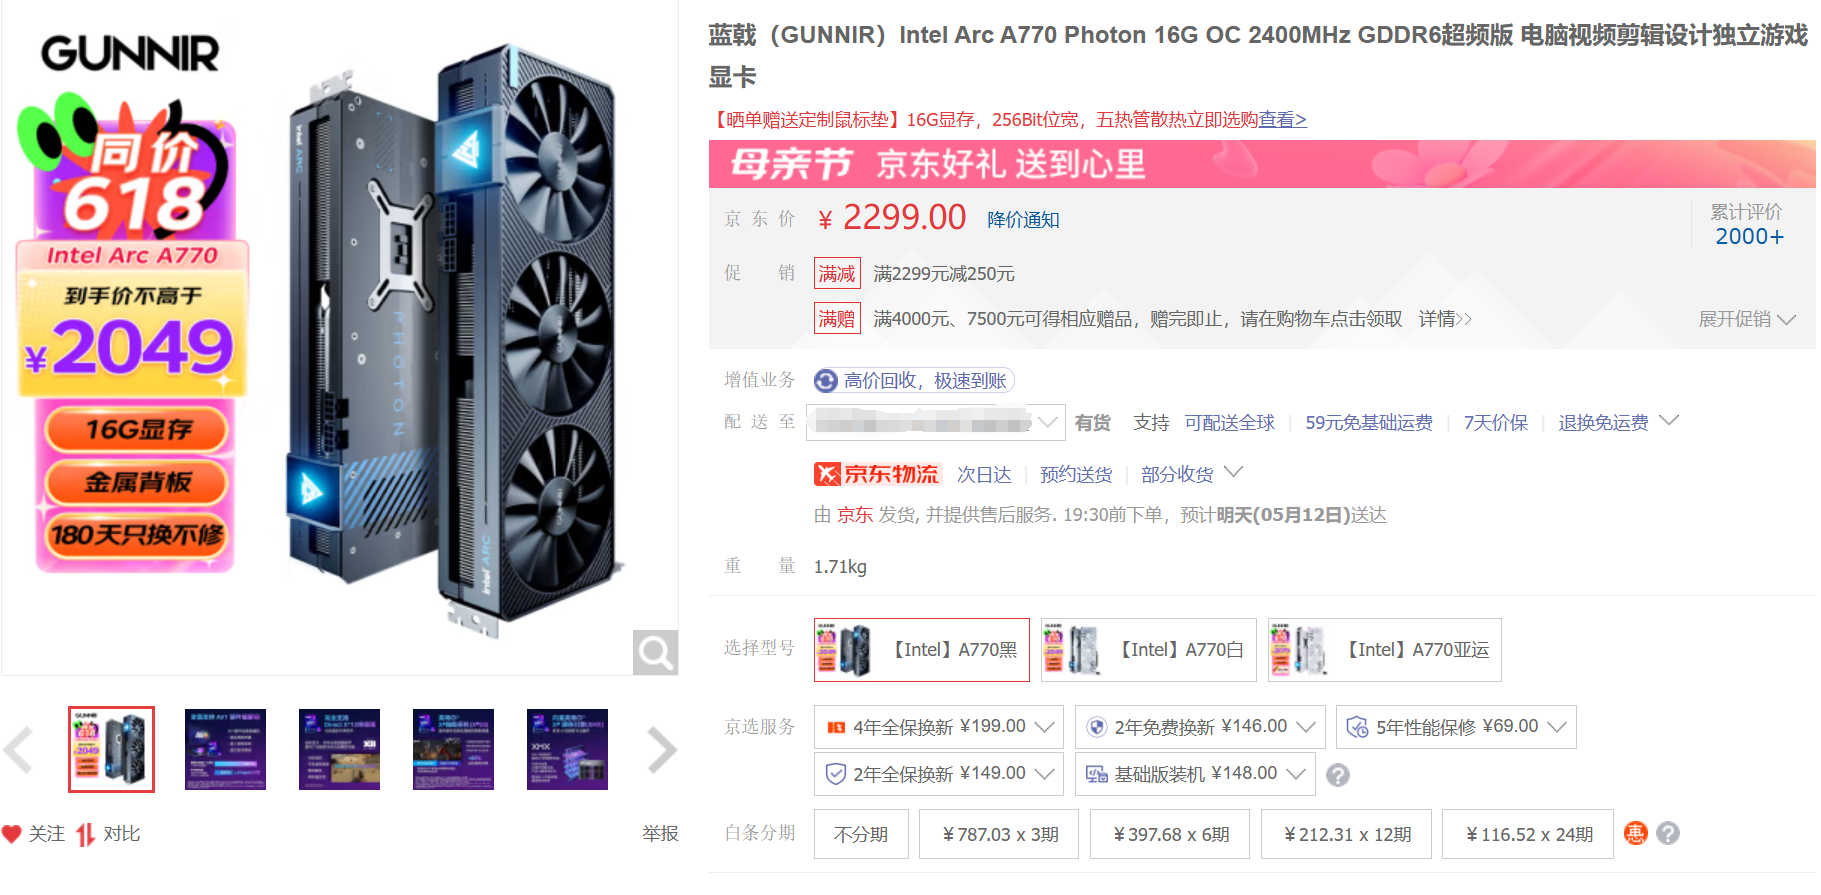The image size is (1821, 895).
Task: Click the question mark icon after installments
Action: click(x=1668, y=833)
